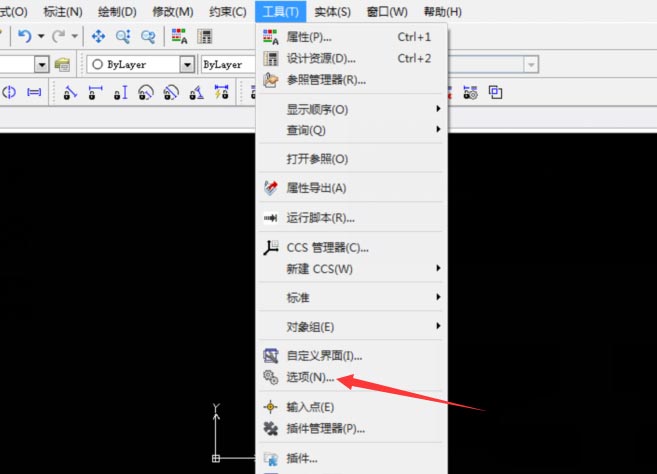657x474 pixels.
Task: Expand the 查询(Q) submenu
Action: point(352,130)
